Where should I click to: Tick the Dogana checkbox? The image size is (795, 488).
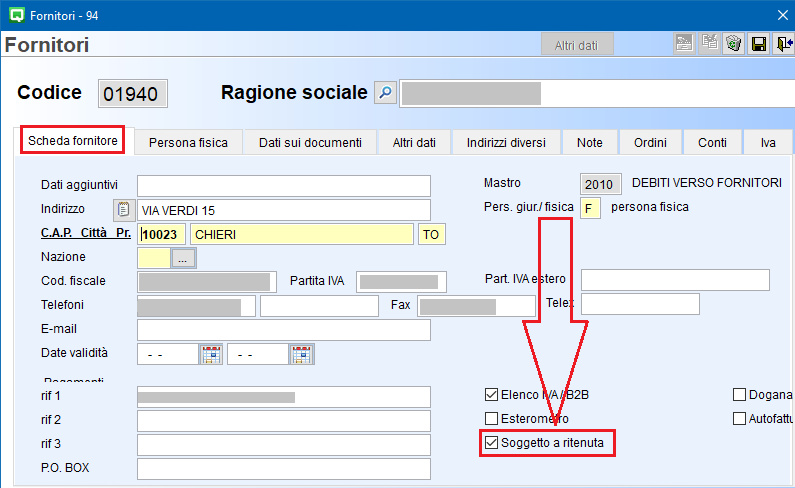click(x=740, y=395)
